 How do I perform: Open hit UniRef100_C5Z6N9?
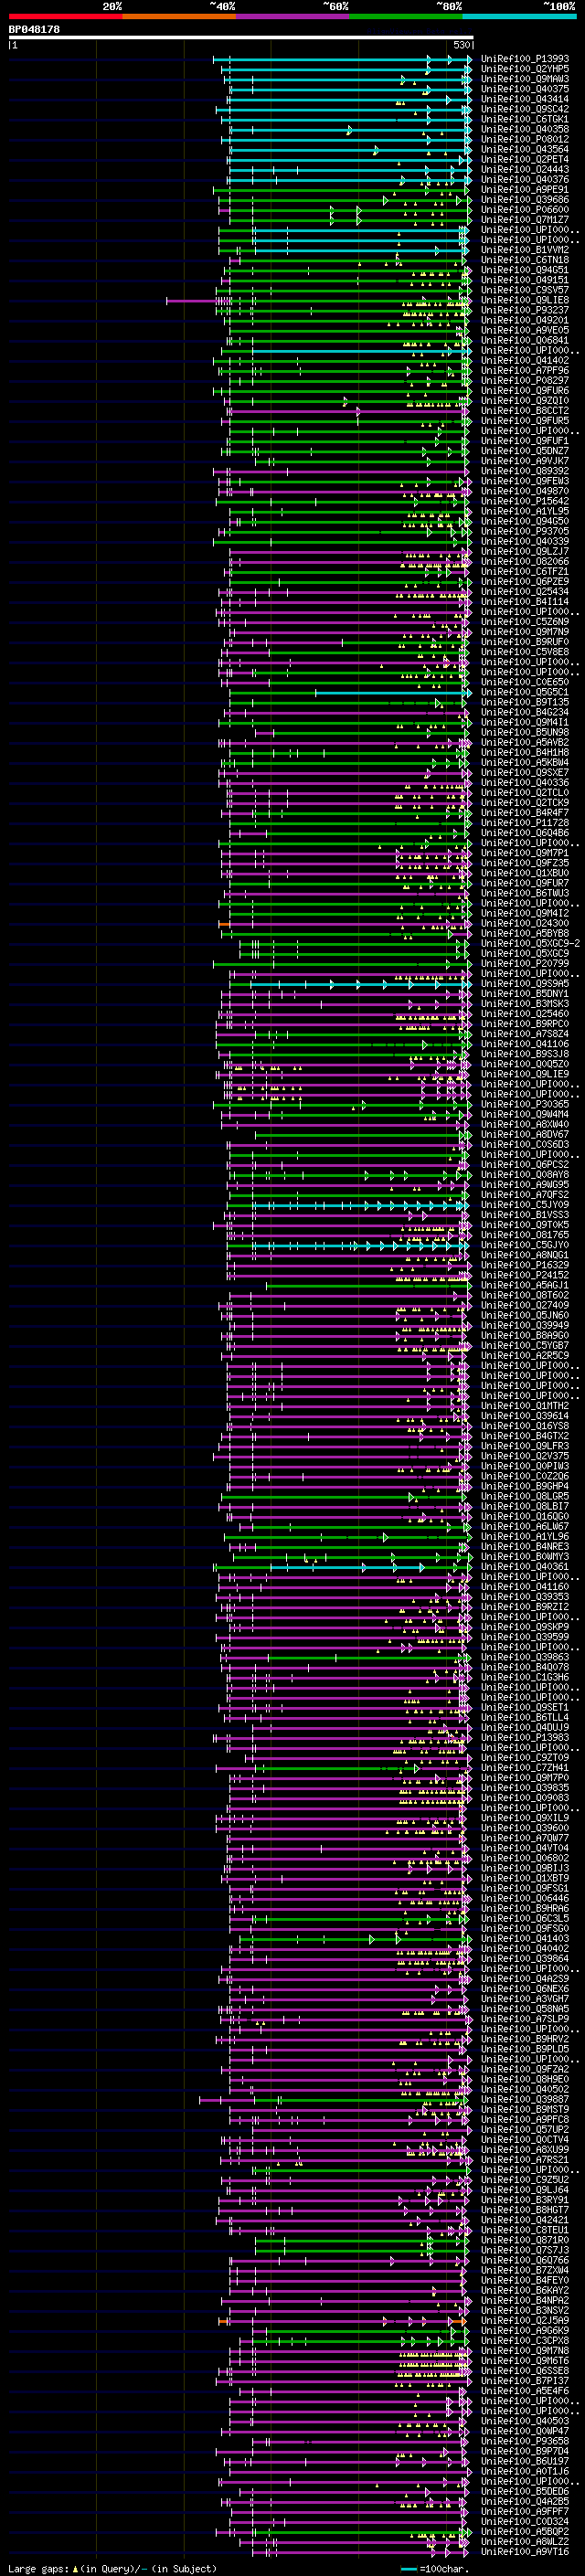click(524, 621)
